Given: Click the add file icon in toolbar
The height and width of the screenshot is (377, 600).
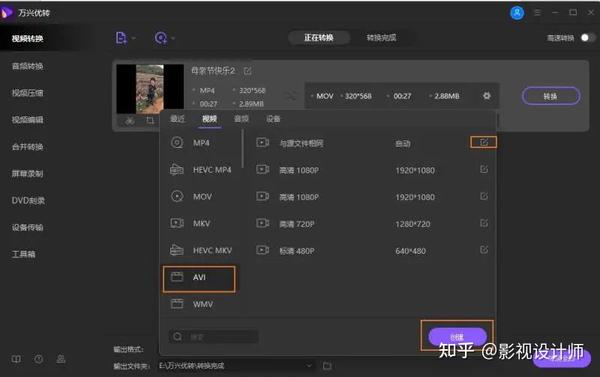Looking at the screenshot, I should (121, 38).
